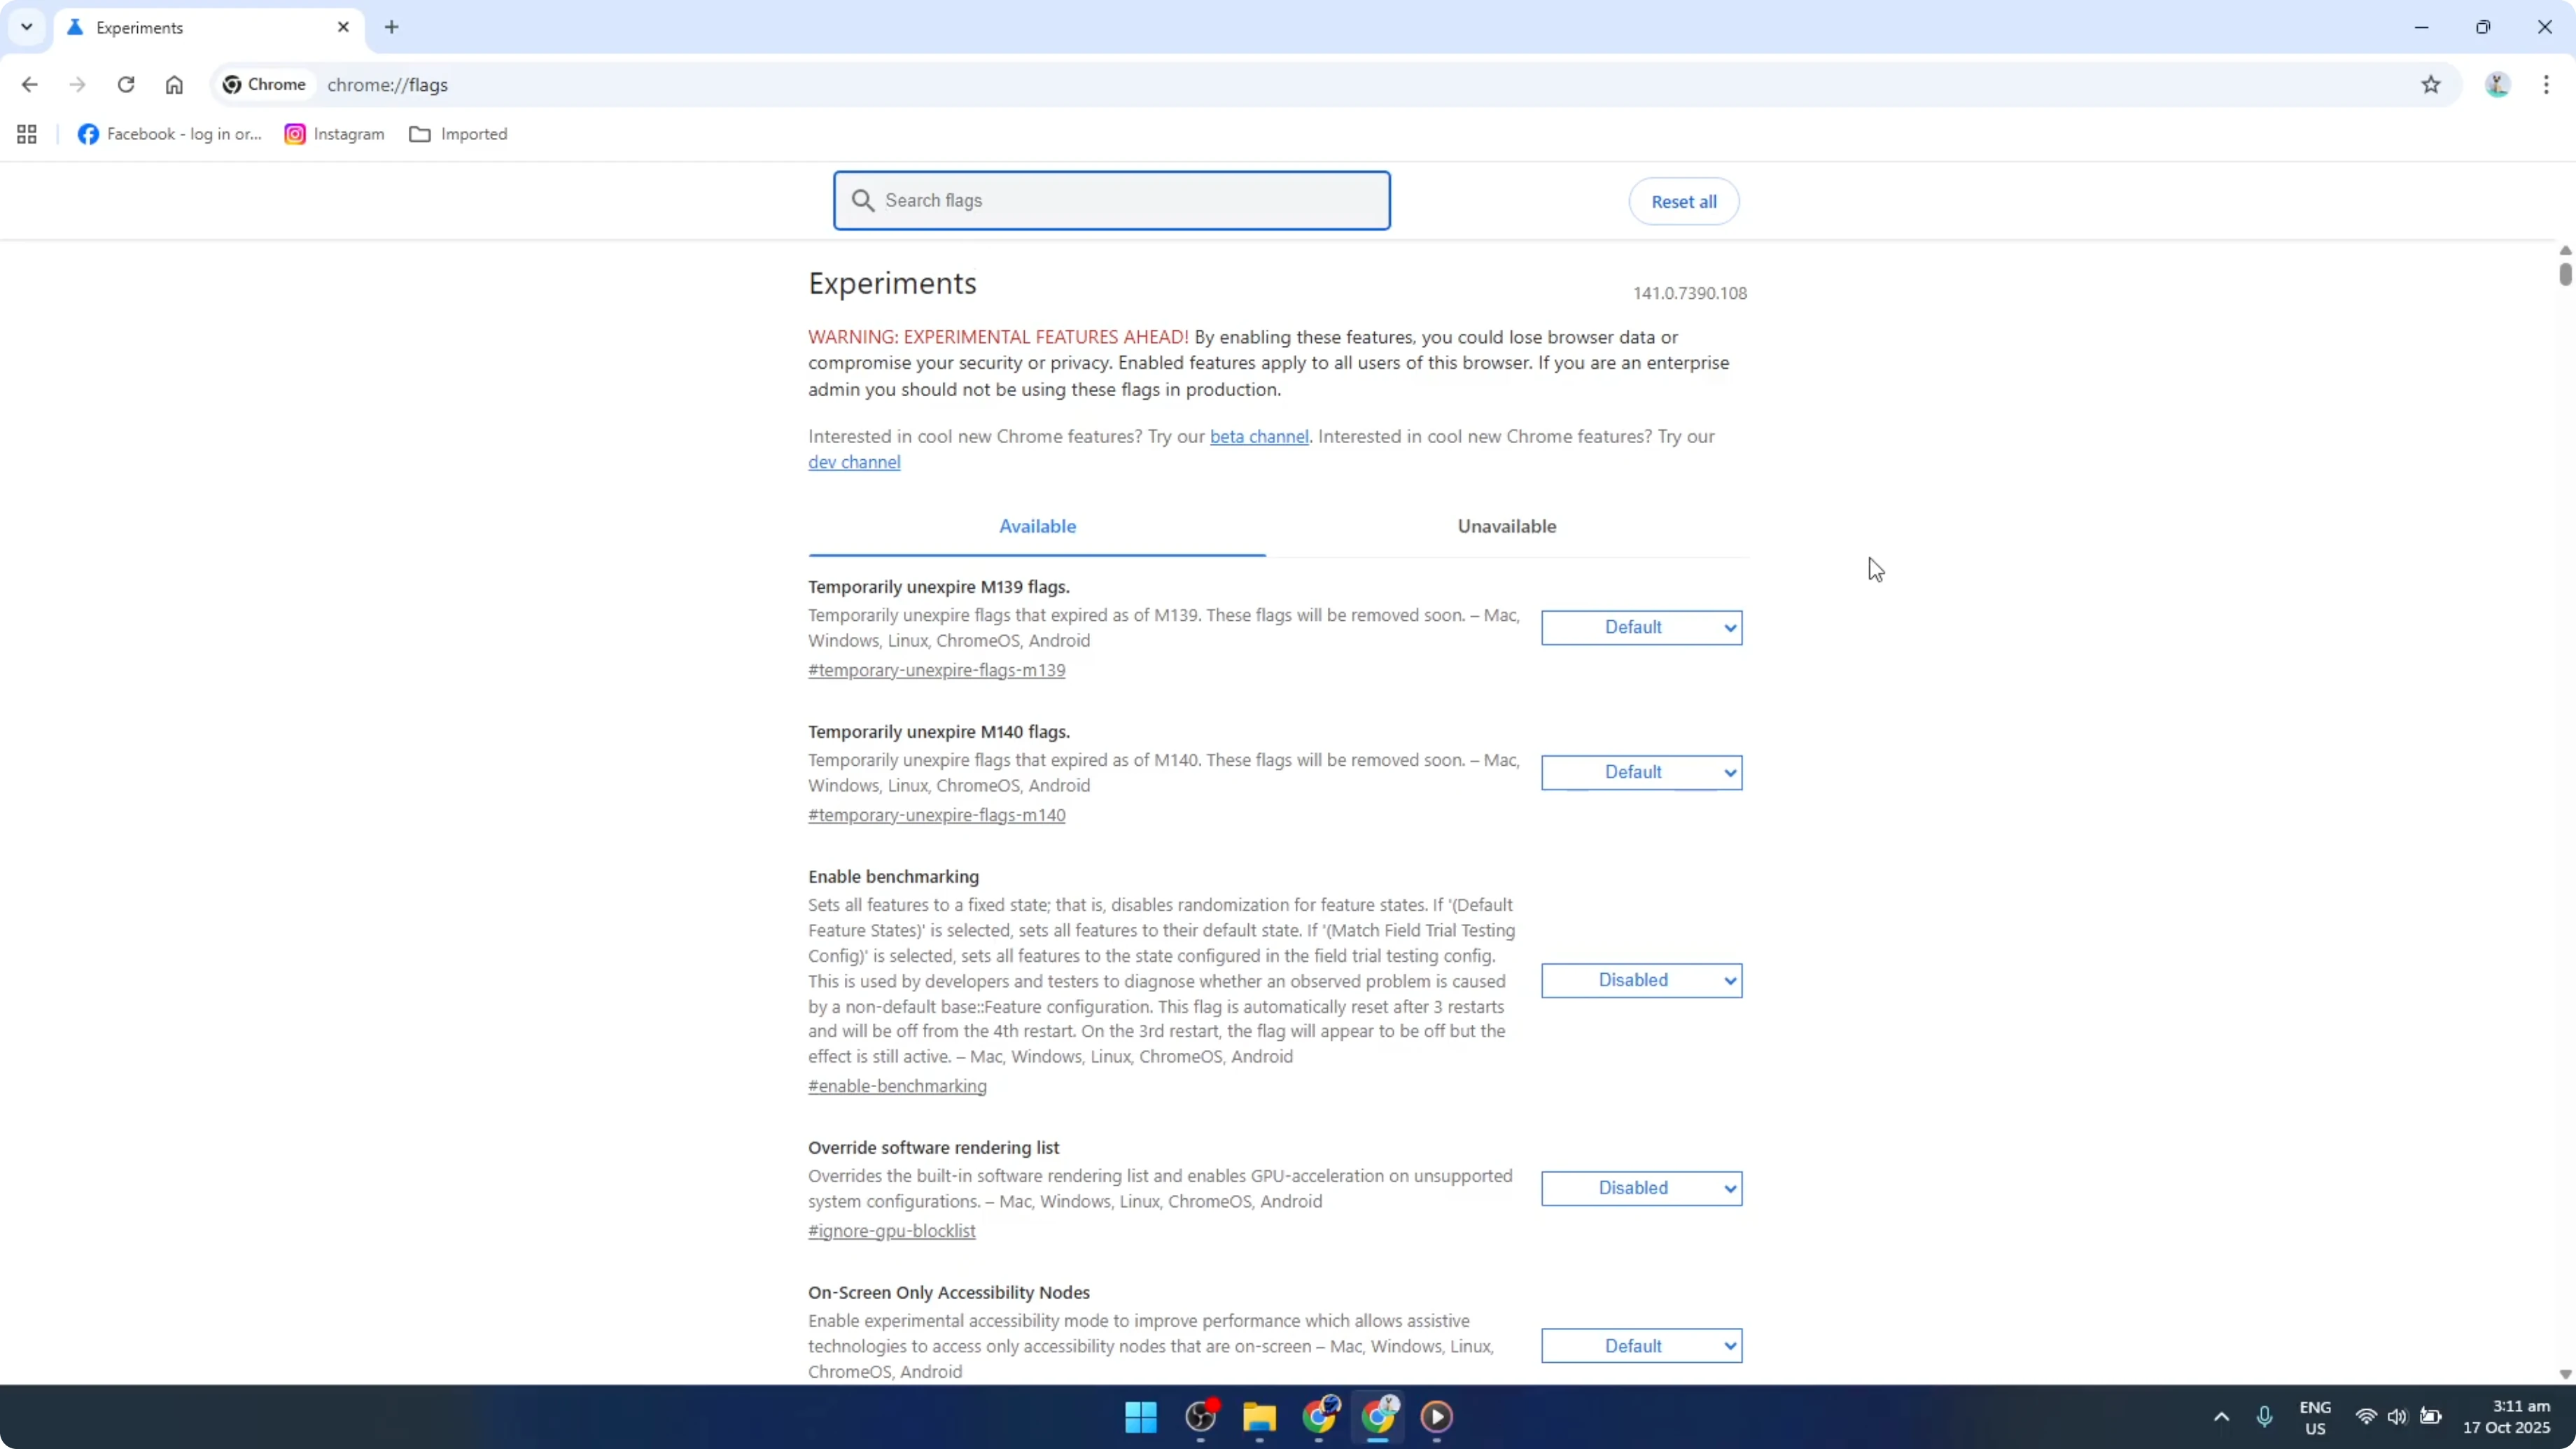Launch OBS Studio from the taskbar

(x=1200, y=1417)
